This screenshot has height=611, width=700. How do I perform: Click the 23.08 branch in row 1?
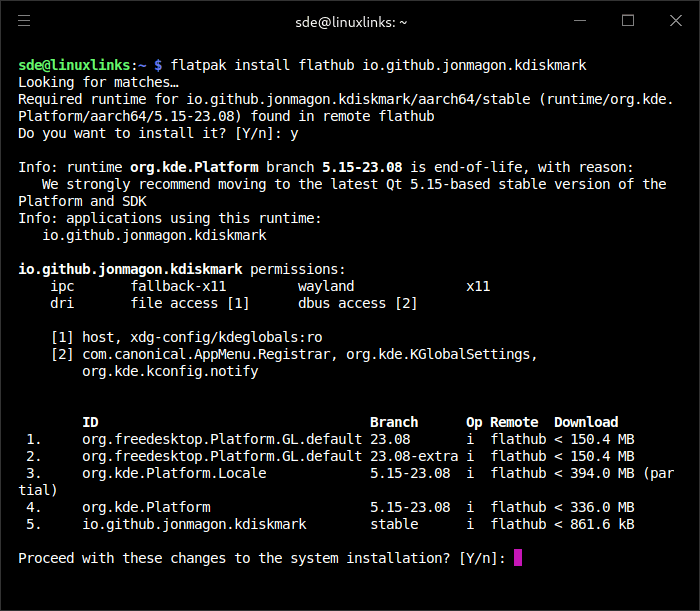(x=390, y=439)
